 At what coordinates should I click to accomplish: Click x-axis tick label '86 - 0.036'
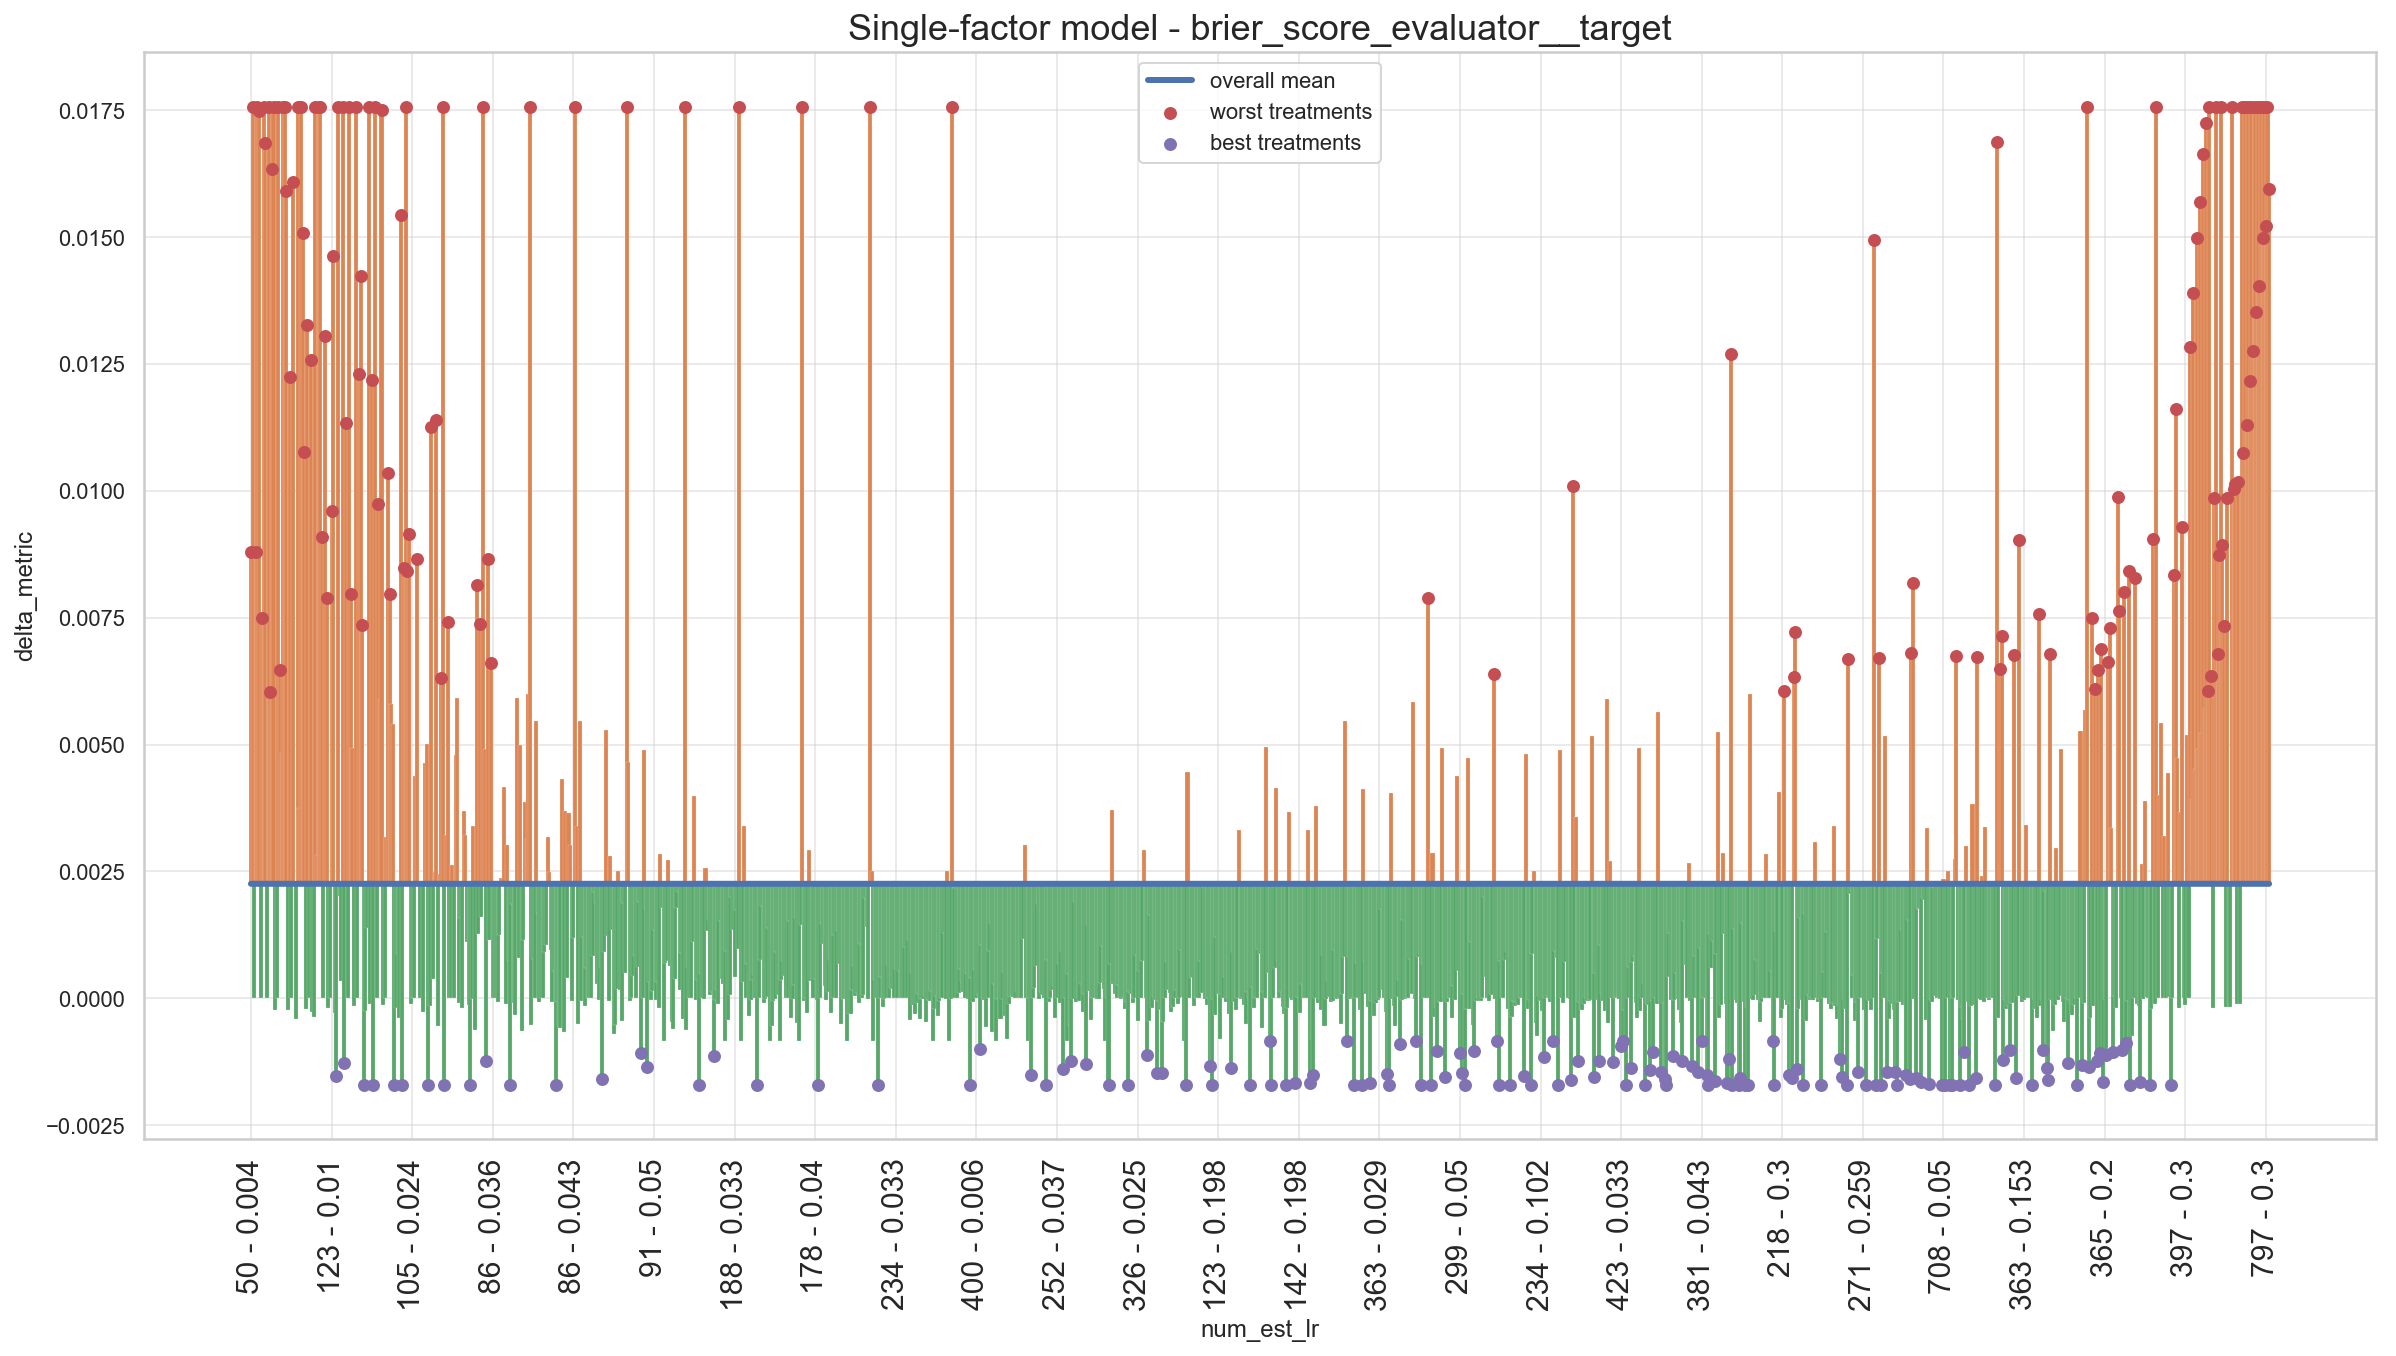[490, 1227]
